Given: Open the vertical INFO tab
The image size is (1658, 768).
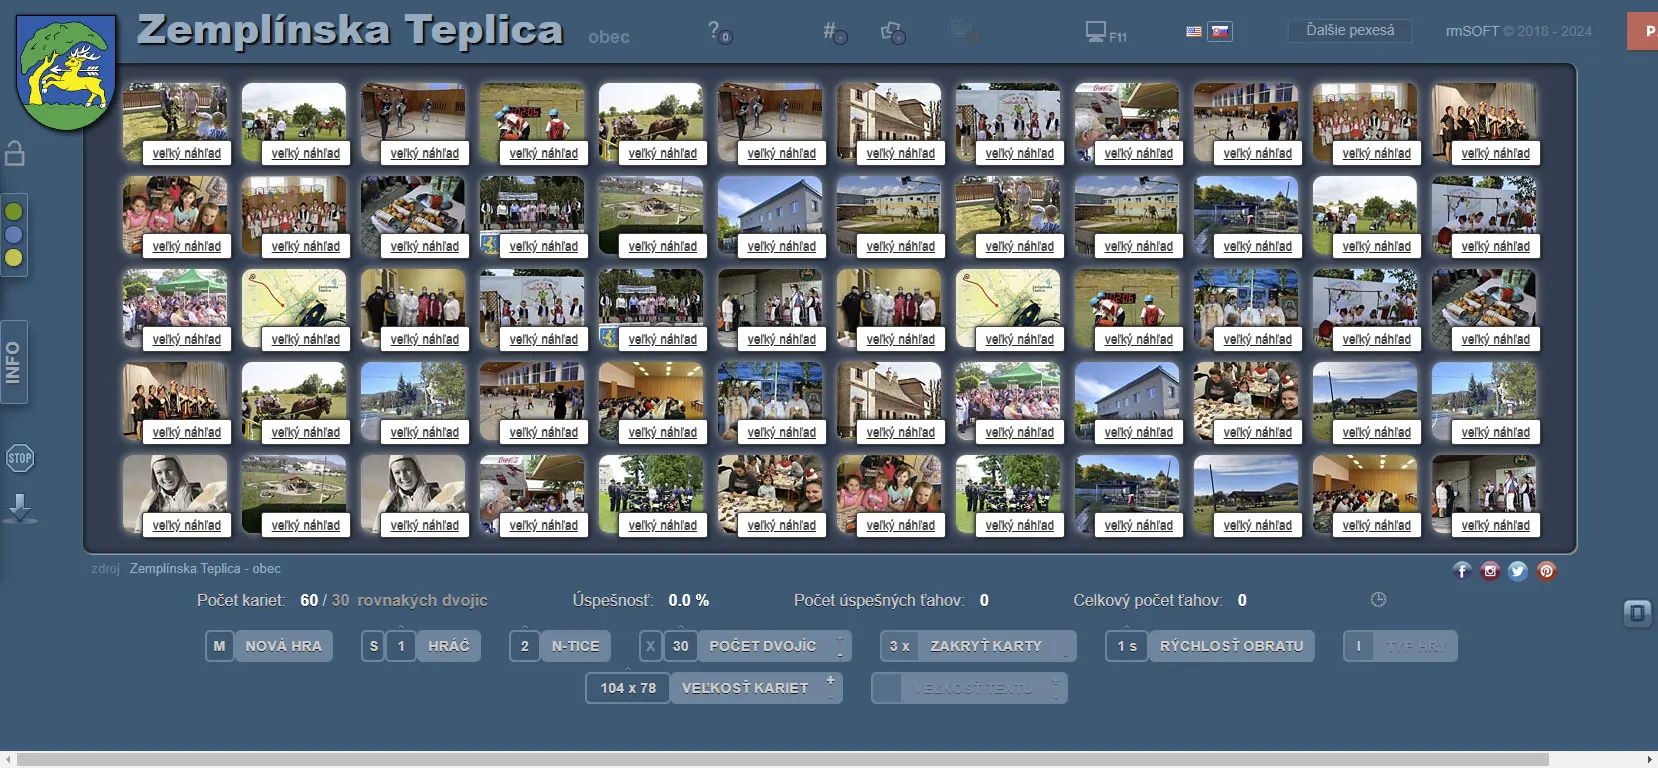Looking at the screenshot, I should [14, 362].
